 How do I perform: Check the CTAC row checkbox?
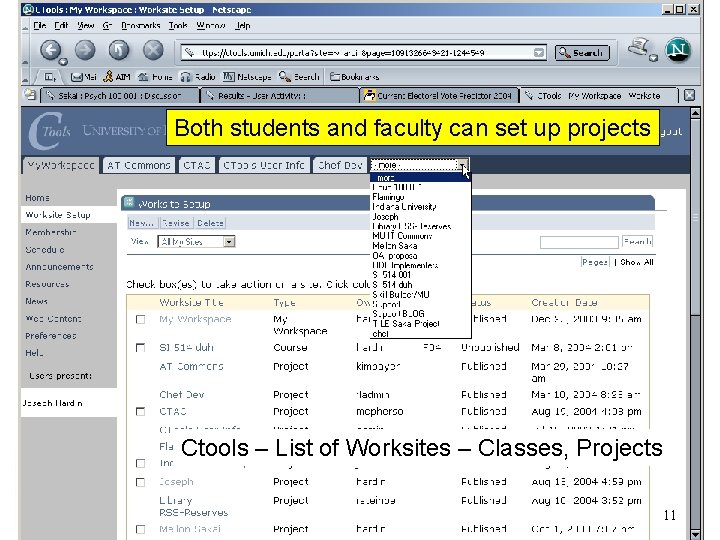[x=141, y=411]
